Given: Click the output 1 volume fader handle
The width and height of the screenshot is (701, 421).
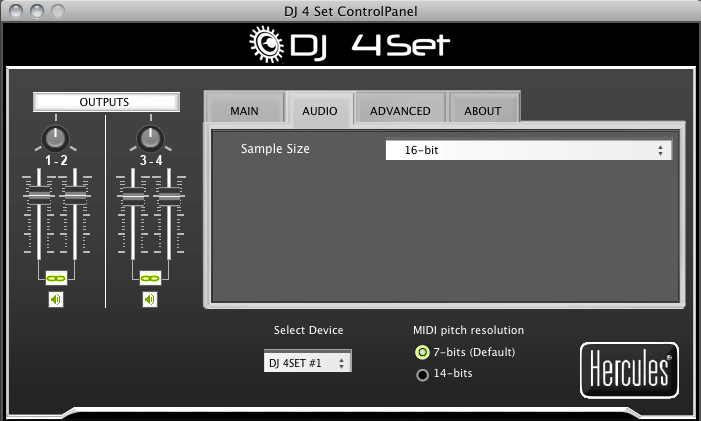Looking at the screenshot, I should point(39,195).
